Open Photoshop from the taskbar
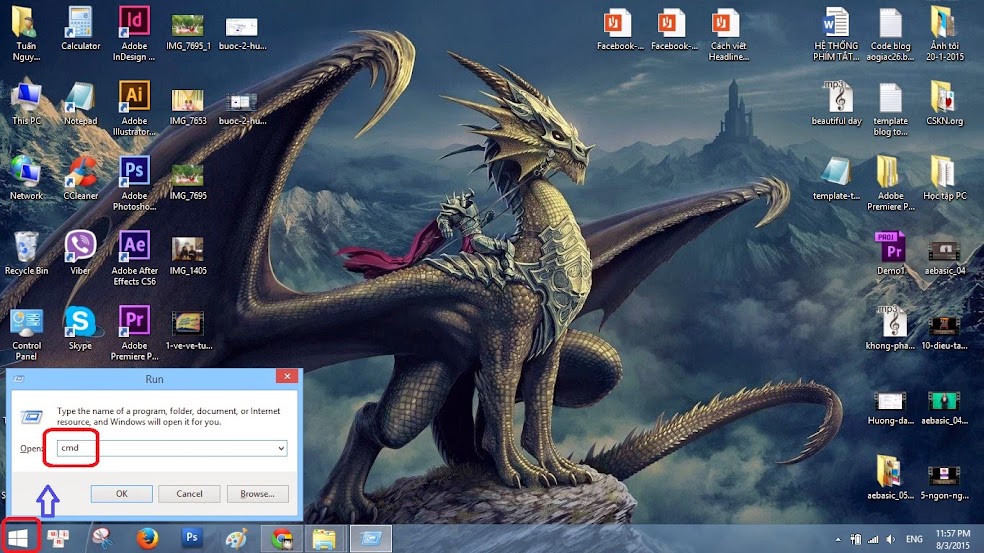This screenshot has height=553, width=984. pos(192,538)
